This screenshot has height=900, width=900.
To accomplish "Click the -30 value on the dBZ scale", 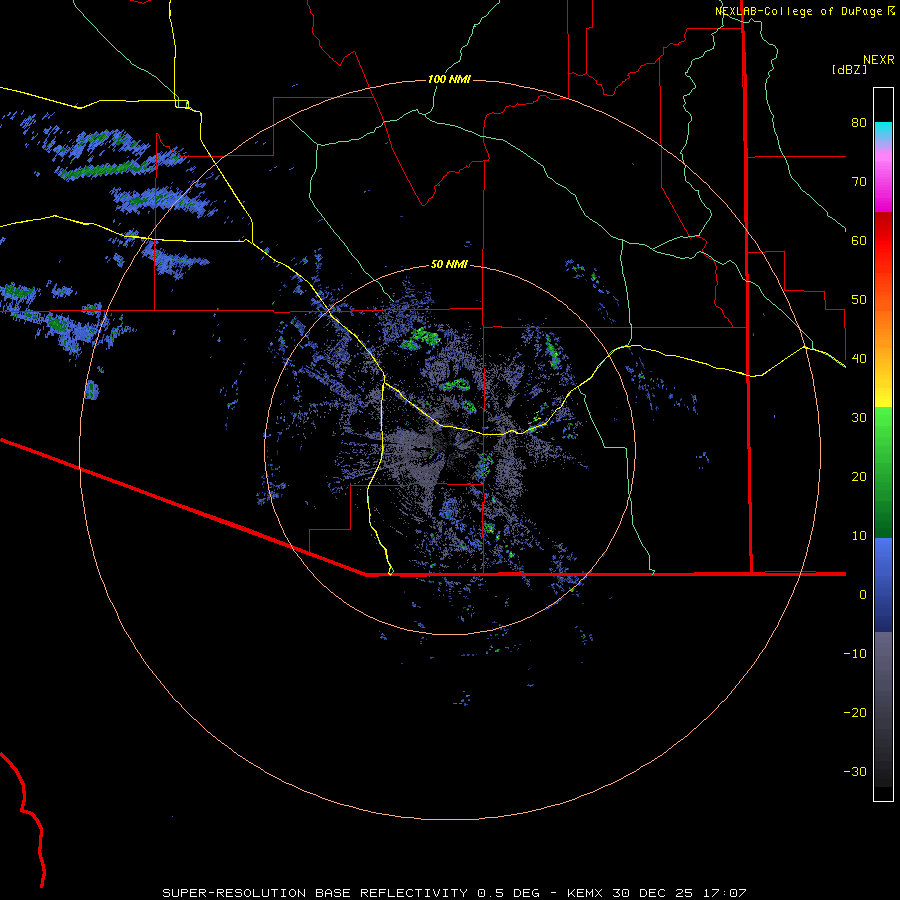I will point(855,772).
